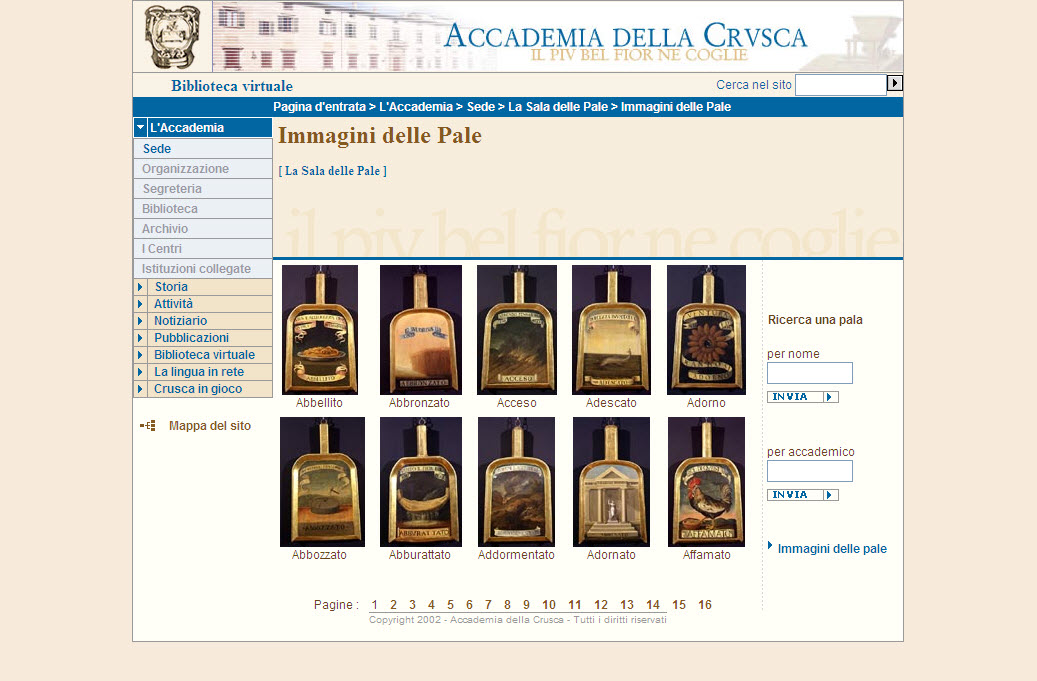Click the Accademia della Crusca crest logo
The width and height of the screenshot is (1037, 681).
172,37
